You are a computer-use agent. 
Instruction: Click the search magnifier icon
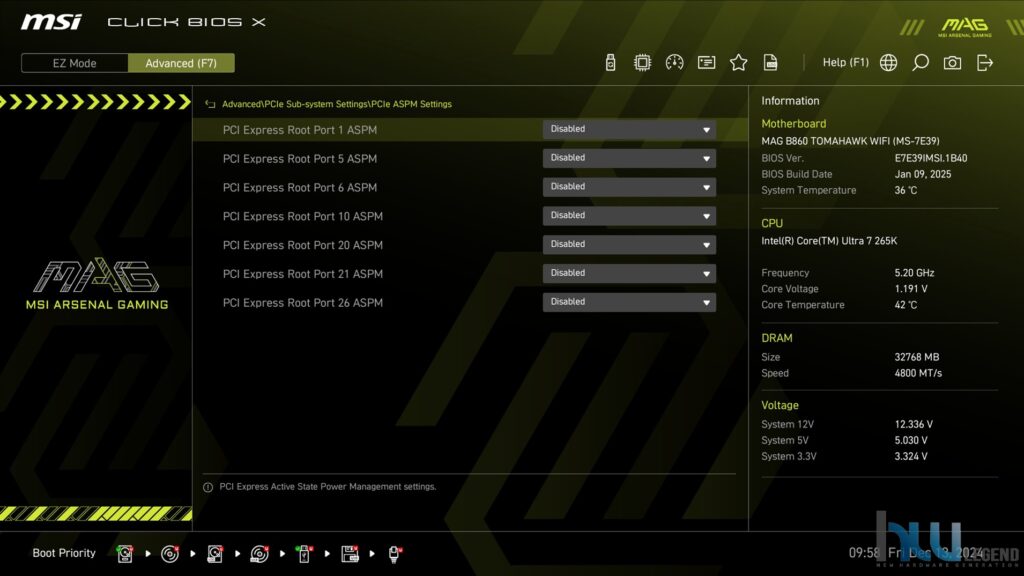pos(920,63)
